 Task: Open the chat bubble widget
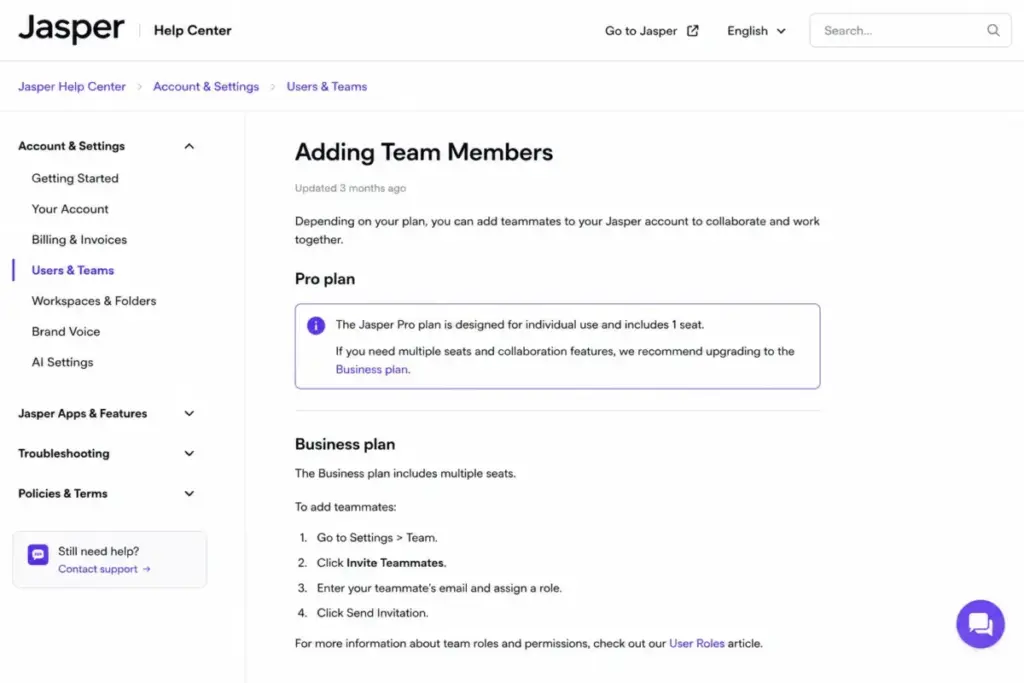(980, 624)
